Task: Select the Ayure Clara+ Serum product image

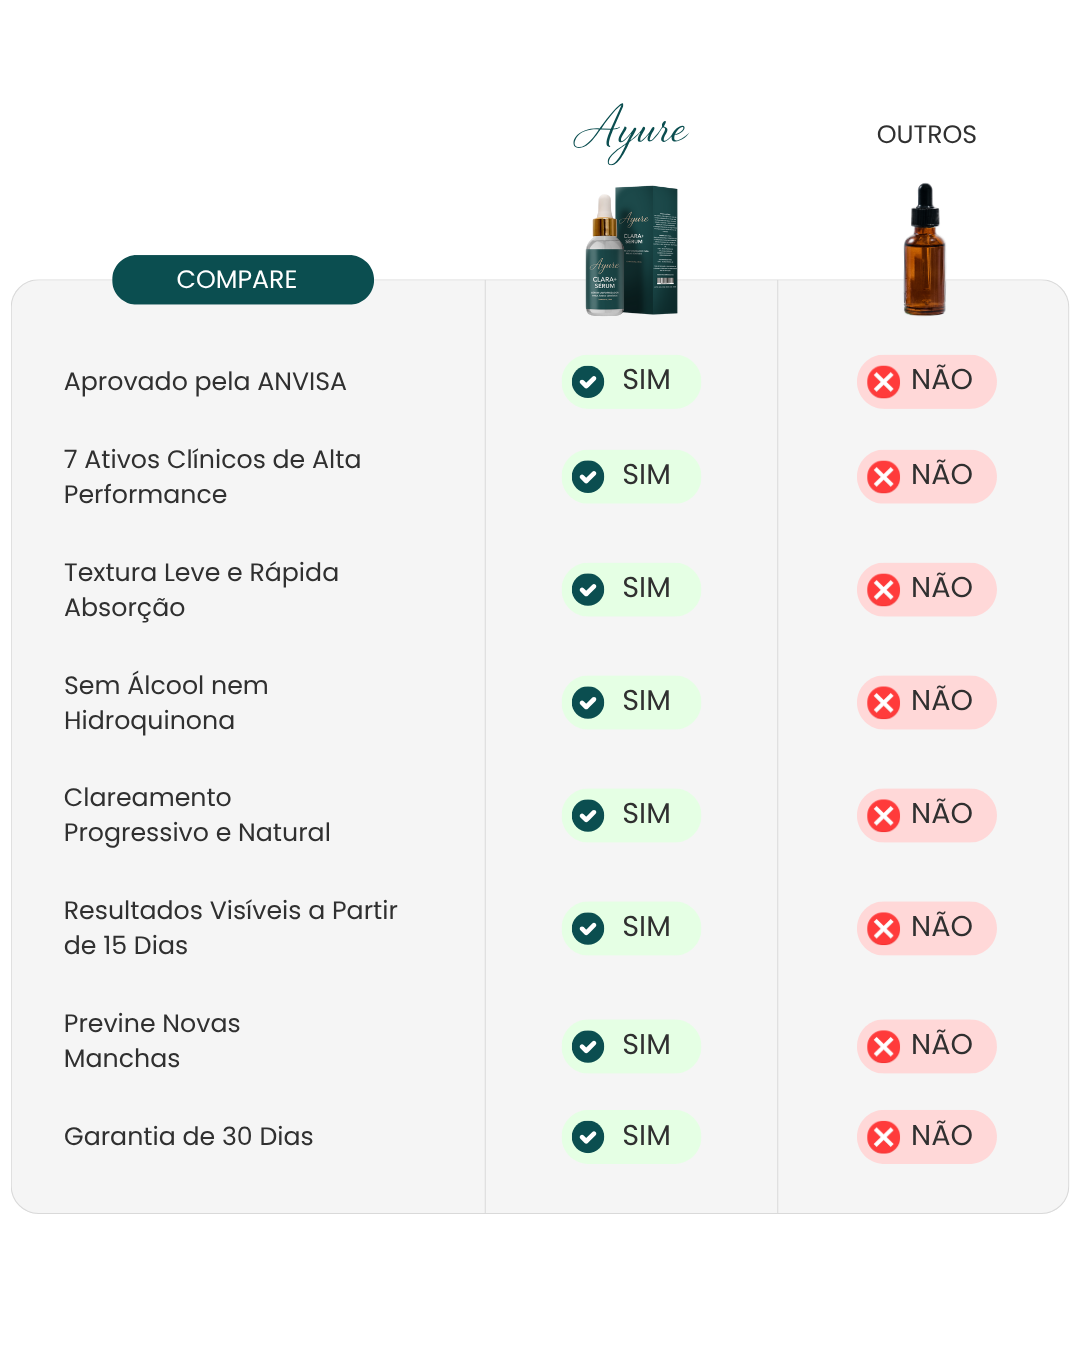Action: coord(632,251)
